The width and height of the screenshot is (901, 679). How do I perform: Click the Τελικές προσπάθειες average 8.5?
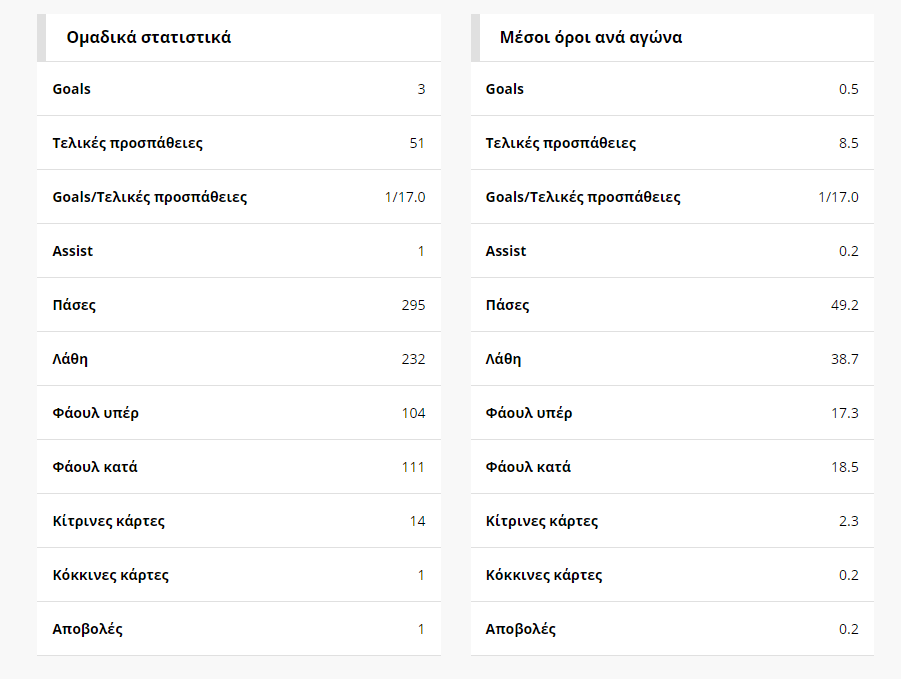pyautogui.click(x=848, y=143)
